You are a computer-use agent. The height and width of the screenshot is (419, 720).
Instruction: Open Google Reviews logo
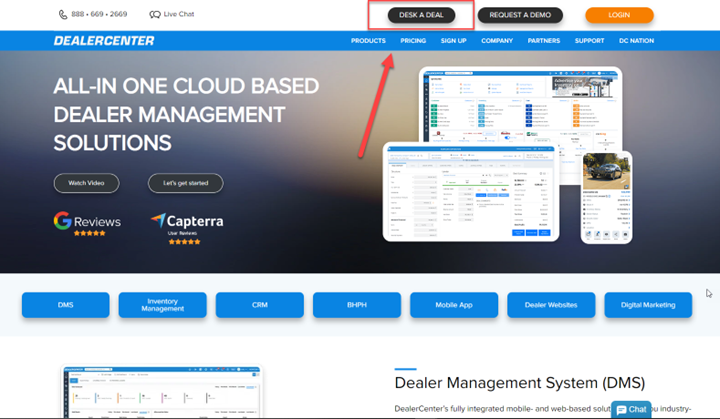(x=87, y=224)
